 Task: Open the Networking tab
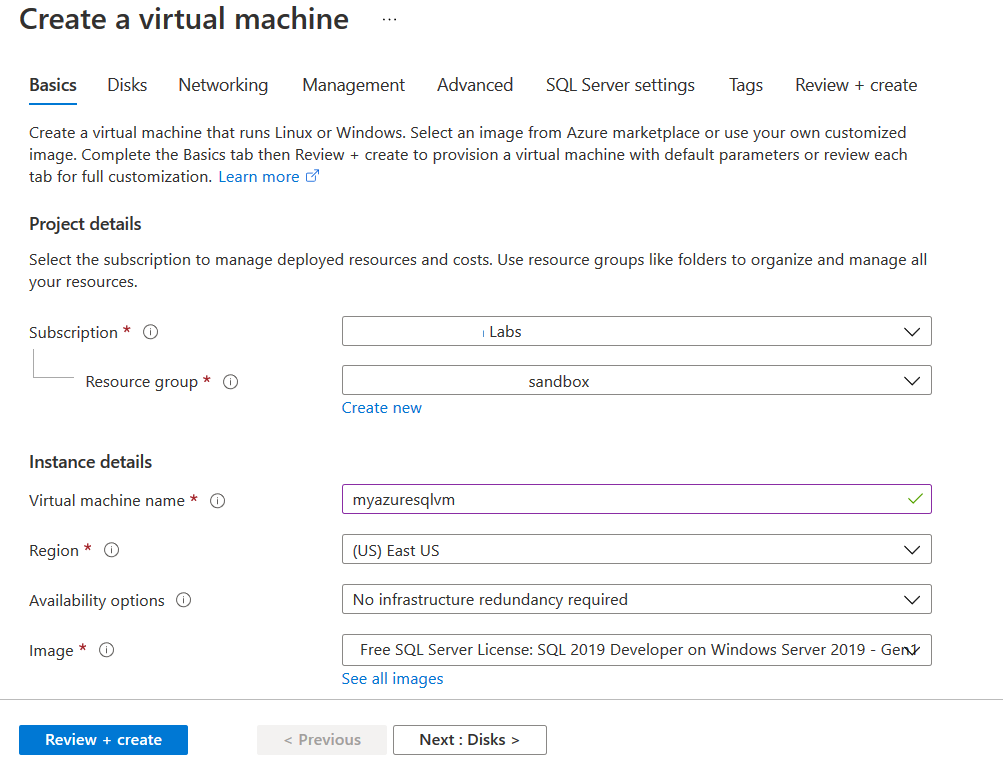coord(223,85)
